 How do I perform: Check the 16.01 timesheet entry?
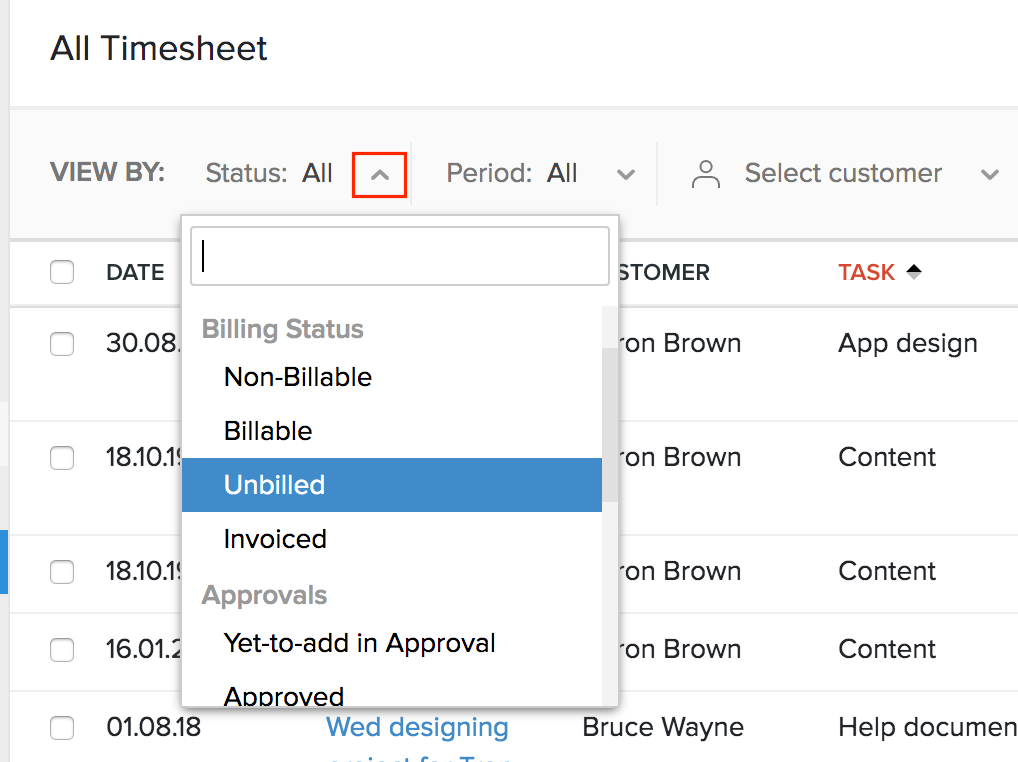(x=61, y=650)
